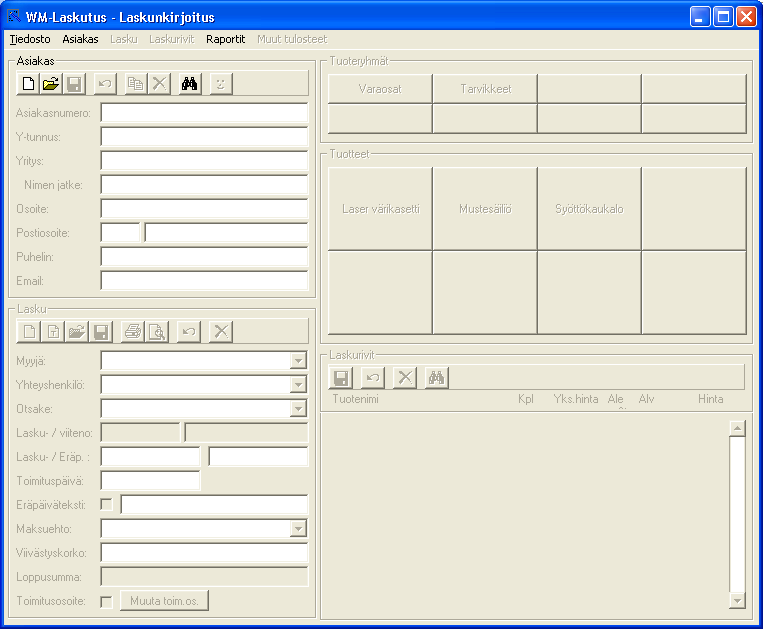
Task: Expand the Maksuehto dropdown
Action: coord(298,529)
